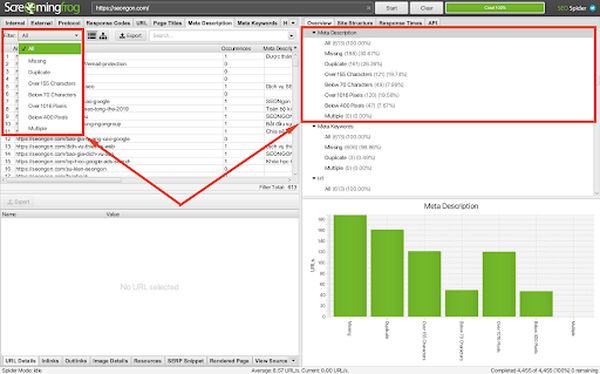600x374 pixels.
Task: Open the Protocol tab
Action: coord(69,23)
